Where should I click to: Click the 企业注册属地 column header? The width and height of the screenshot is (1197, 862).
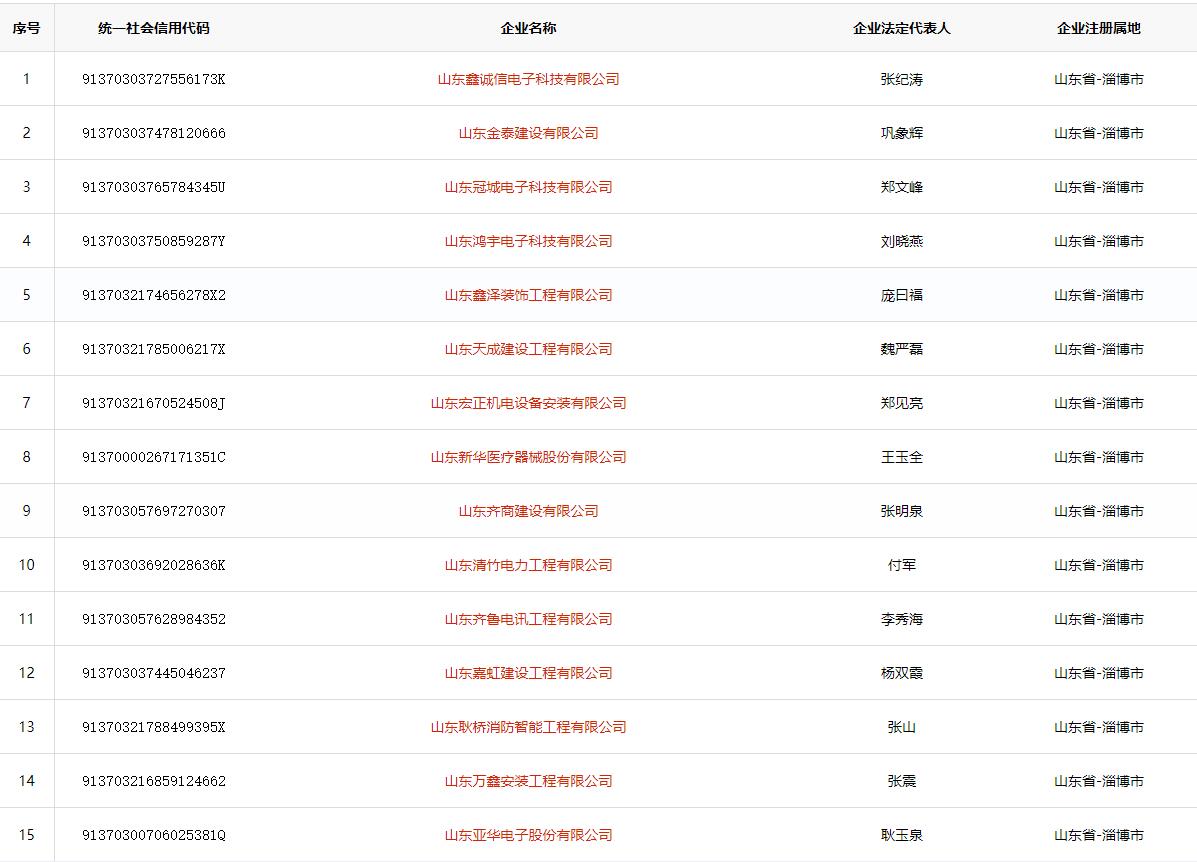click(x=1098, y=28)
